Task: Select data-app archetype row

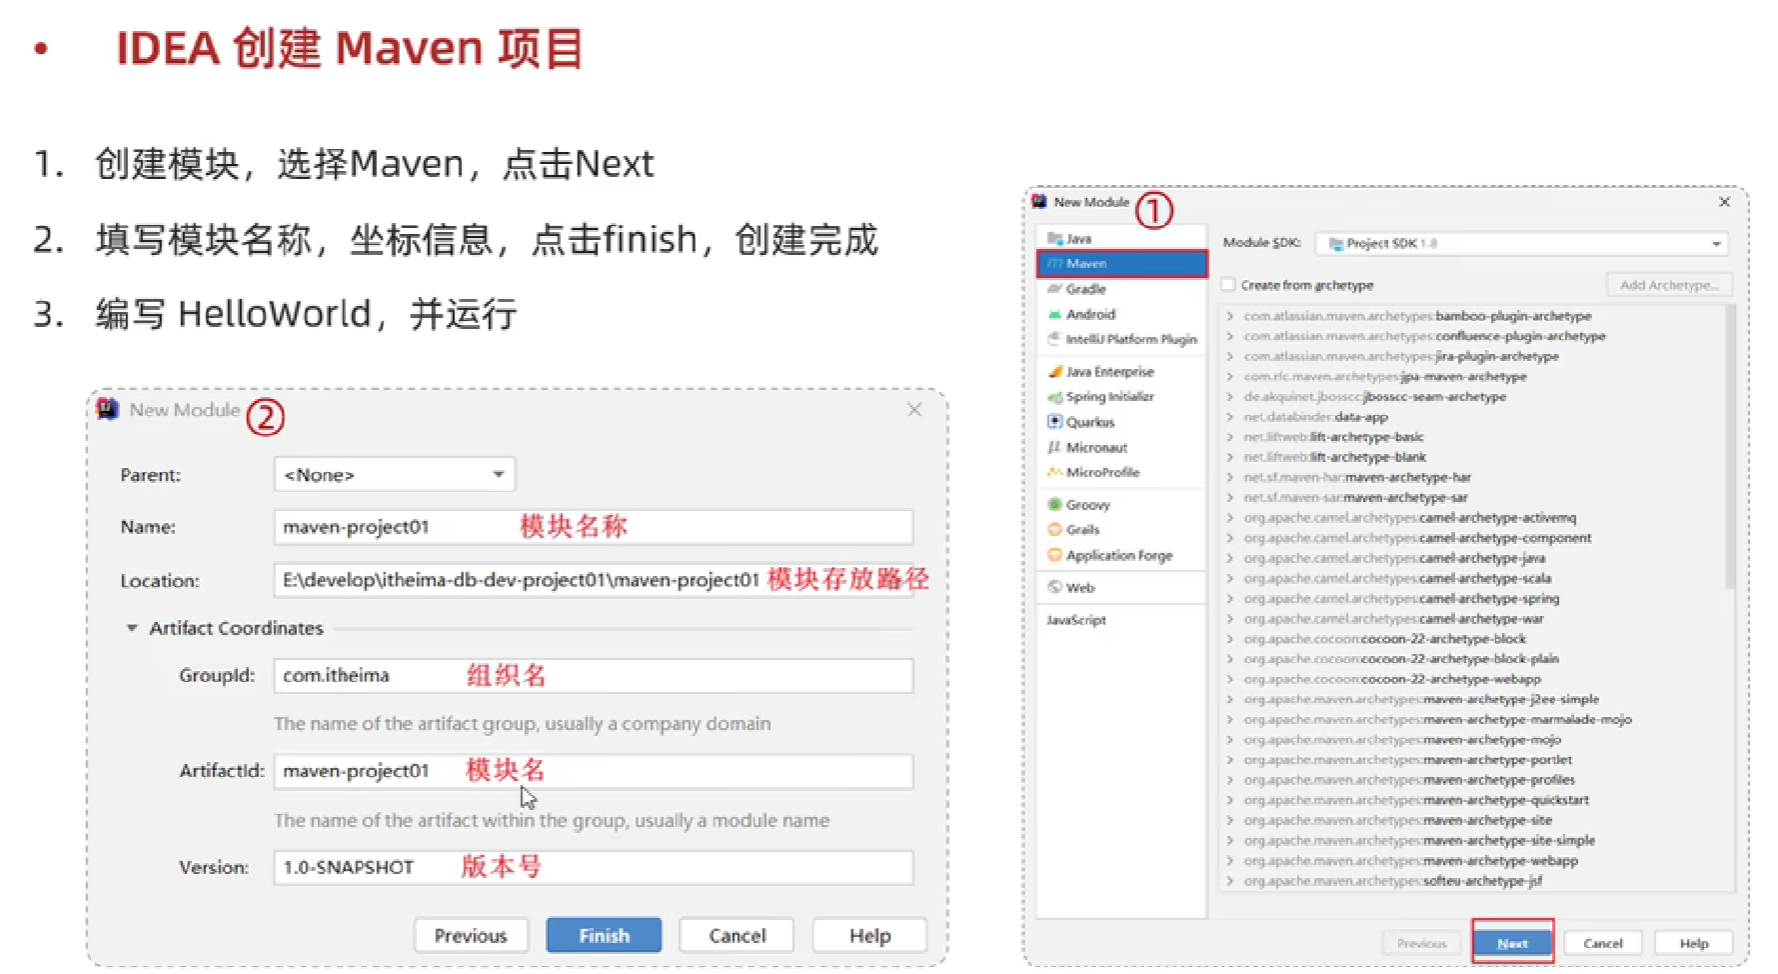Action: click(1470, 417)
